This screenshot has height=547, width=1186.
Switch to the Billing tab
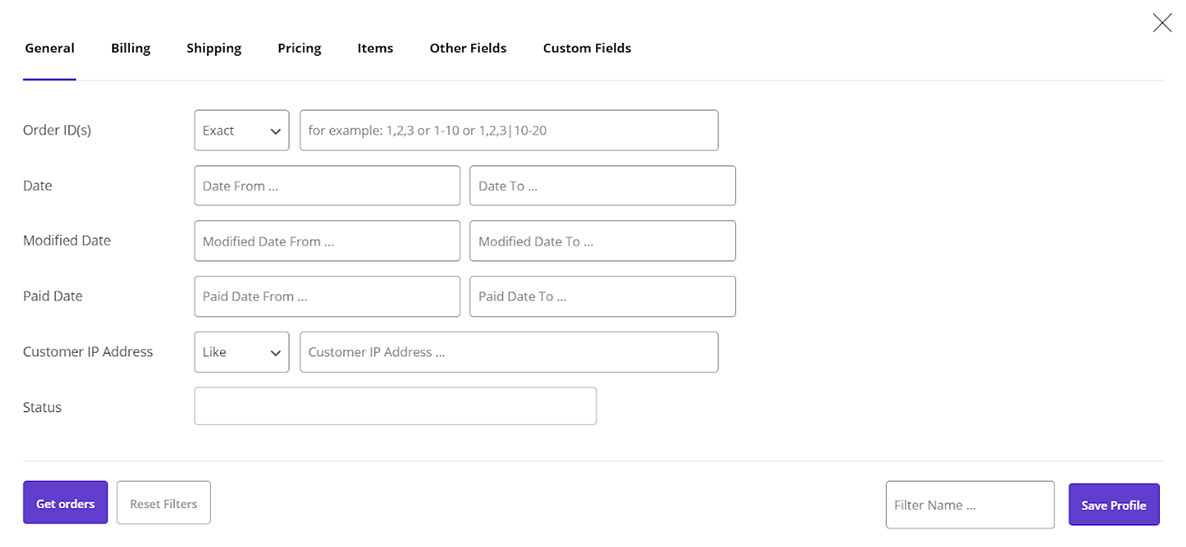131,48
